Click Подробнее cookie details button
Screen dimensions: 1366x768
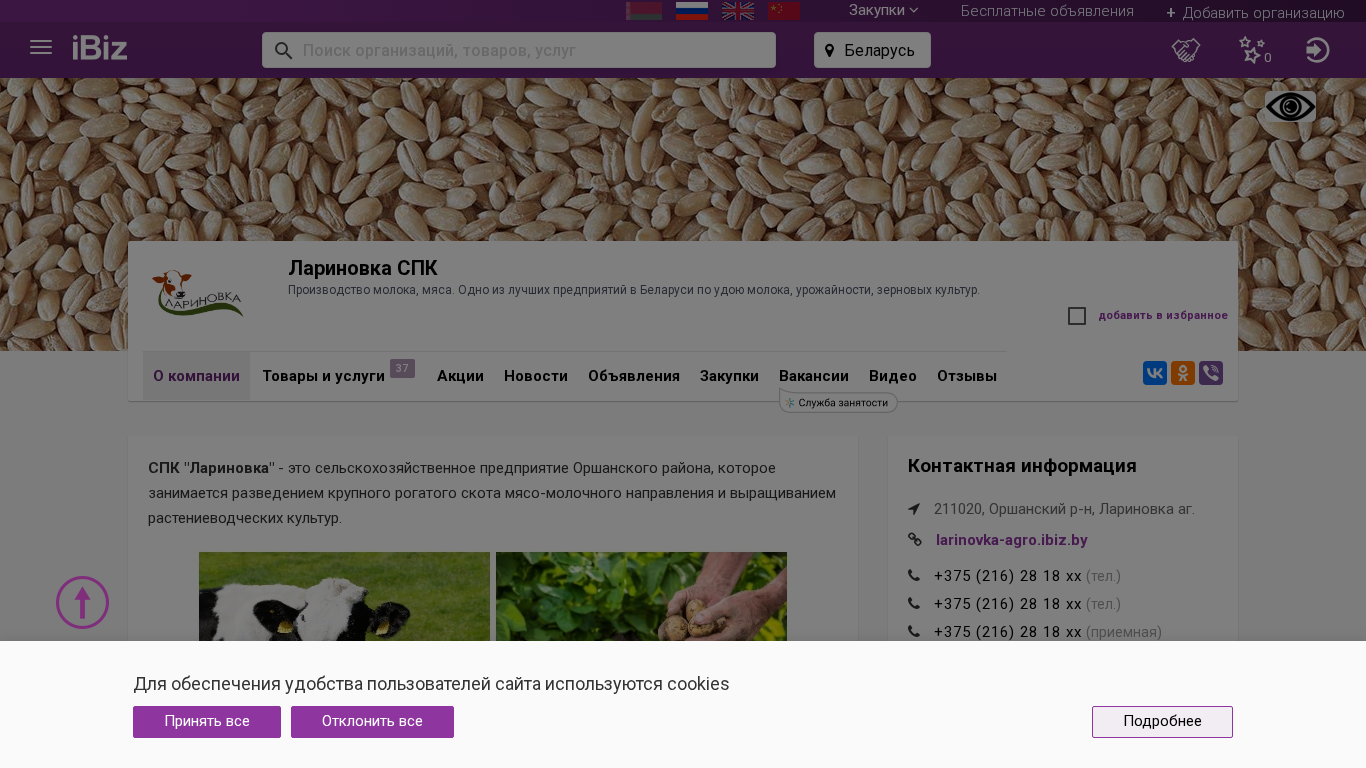[1162, 722]
